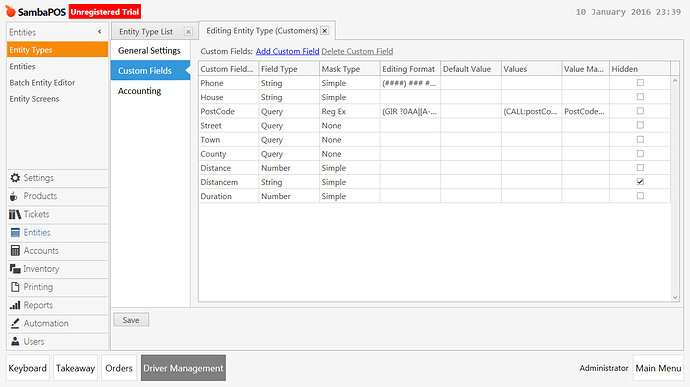Screen dimensions: 690x387
Task: Collapse the Entities sidebar panel arrow
Action: 99,32
